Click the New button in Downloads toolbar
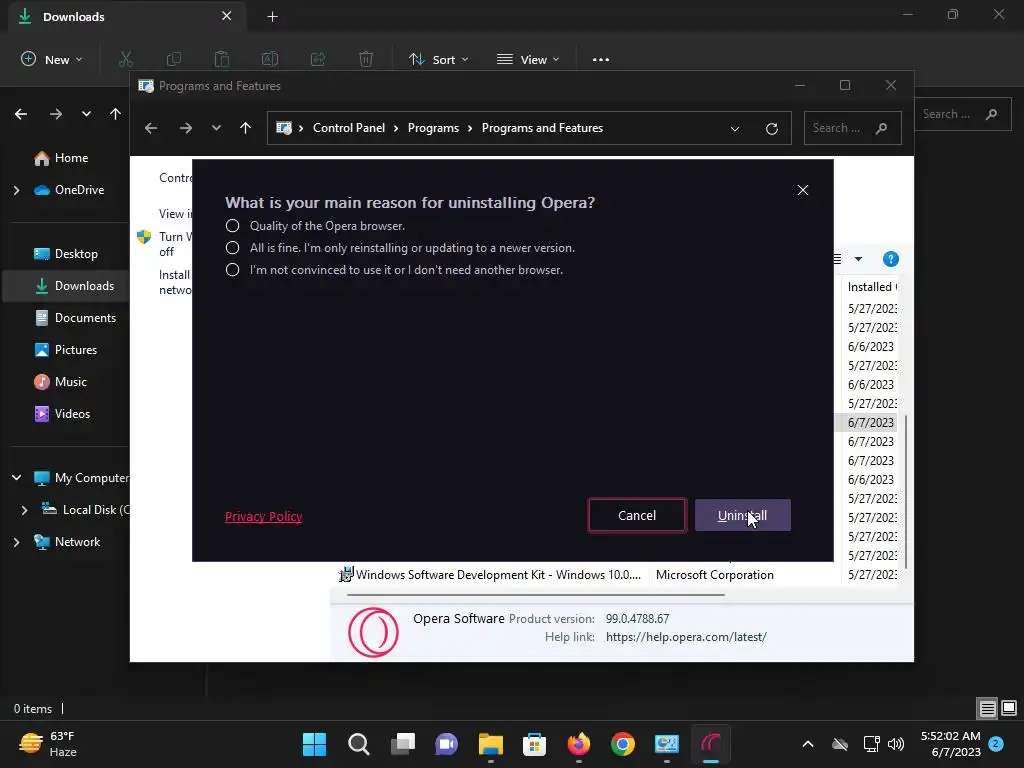The height and width of the screenshot is (768, 1024). (52, 59)
